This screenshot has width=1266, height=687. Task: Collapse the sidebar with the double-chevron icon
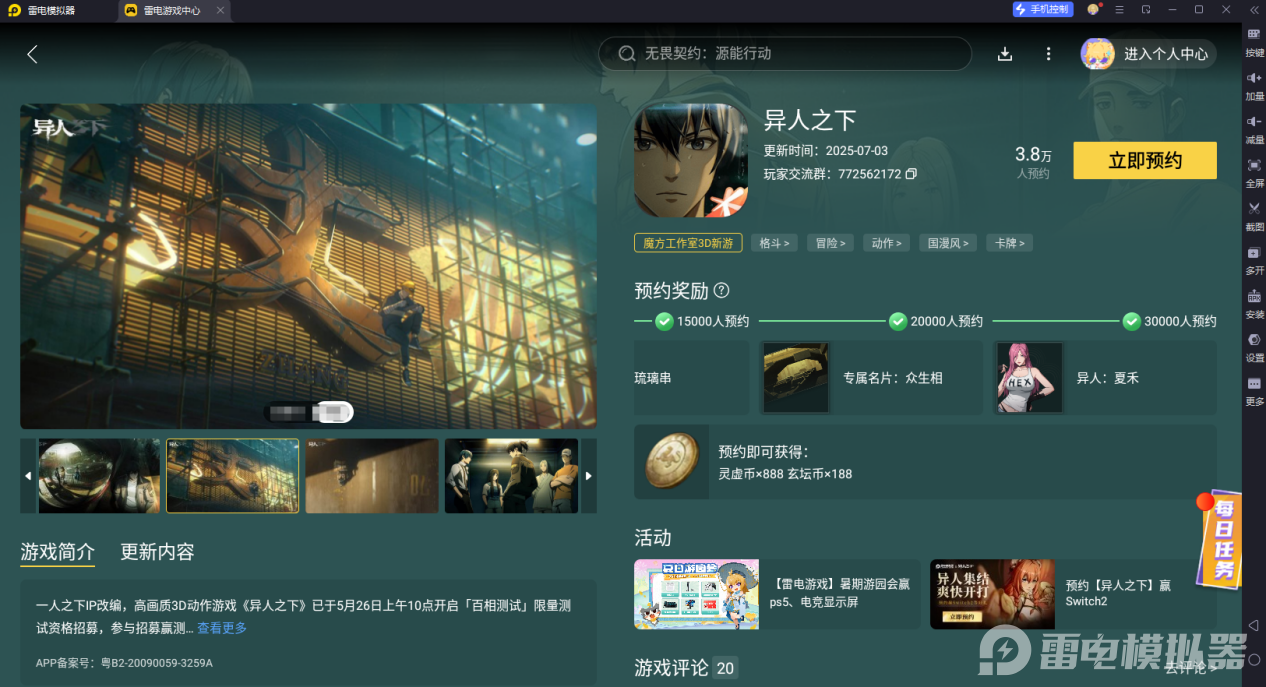coord(1253,9)
